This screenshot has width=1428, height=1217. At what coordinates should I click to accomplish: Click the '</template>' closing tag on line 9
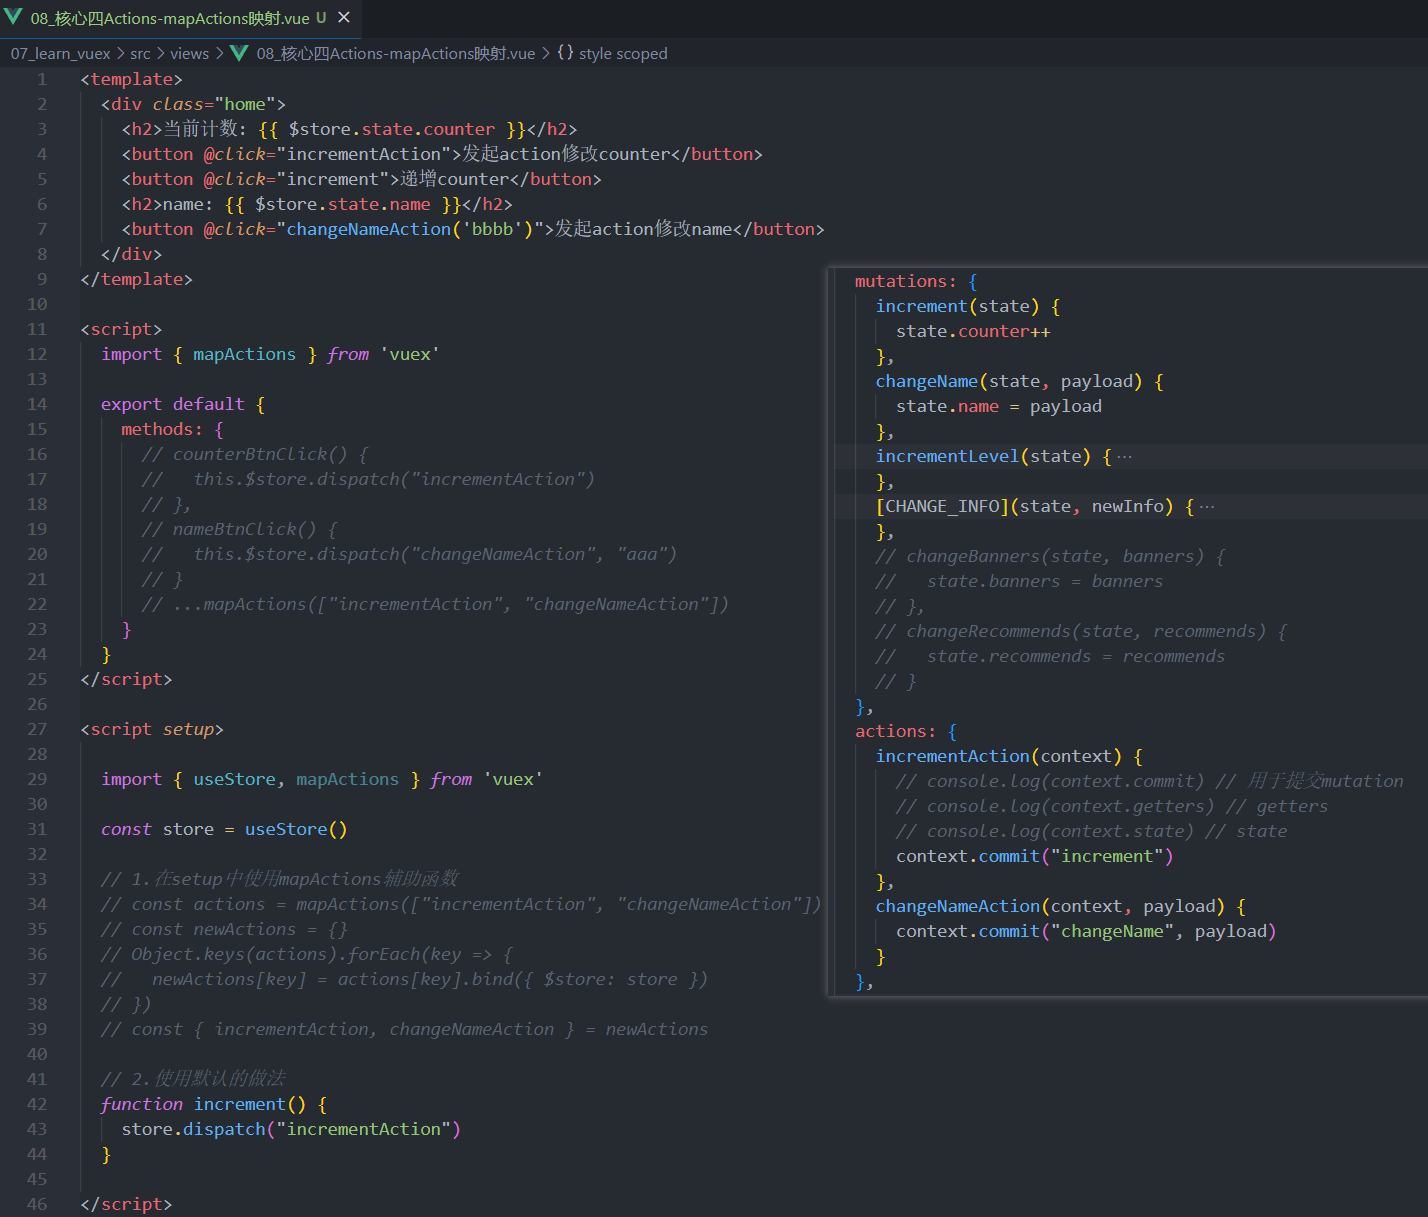(x=136, y=279)
